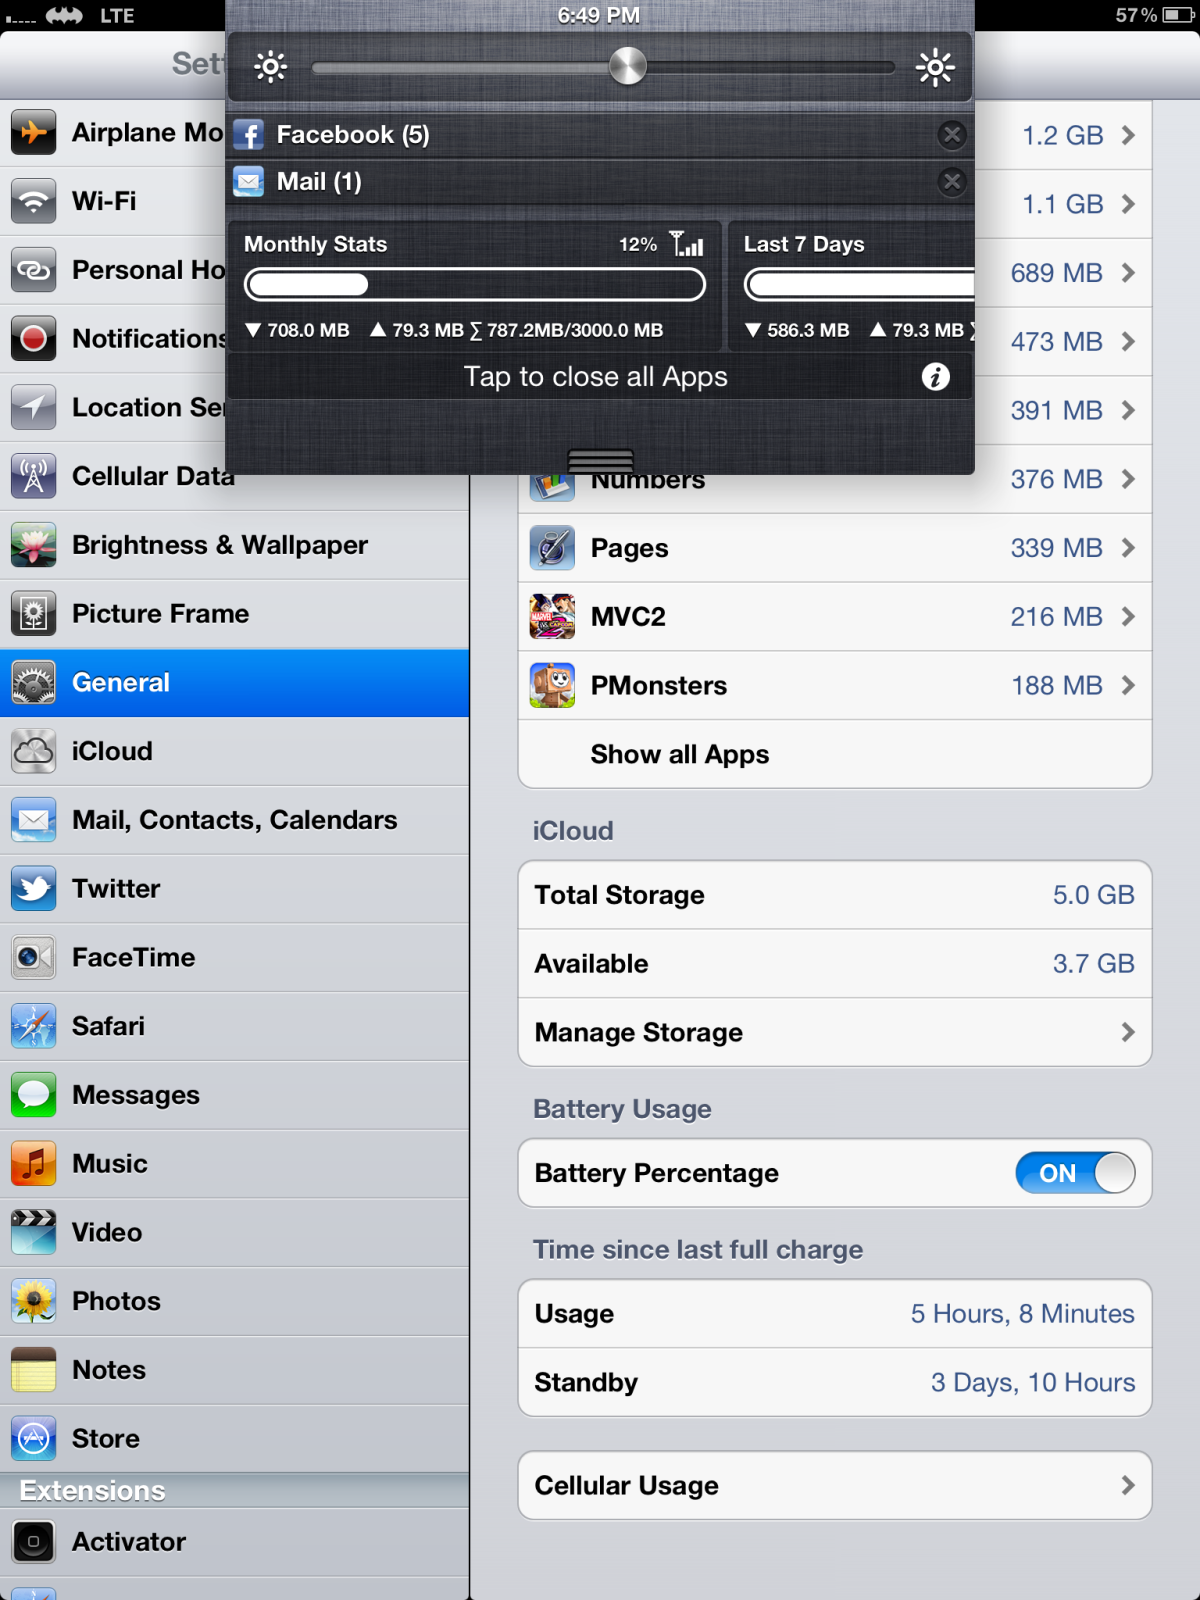
Task: Open Manage Storage label
Action: pyautogui.click(x=639, y=1033)
